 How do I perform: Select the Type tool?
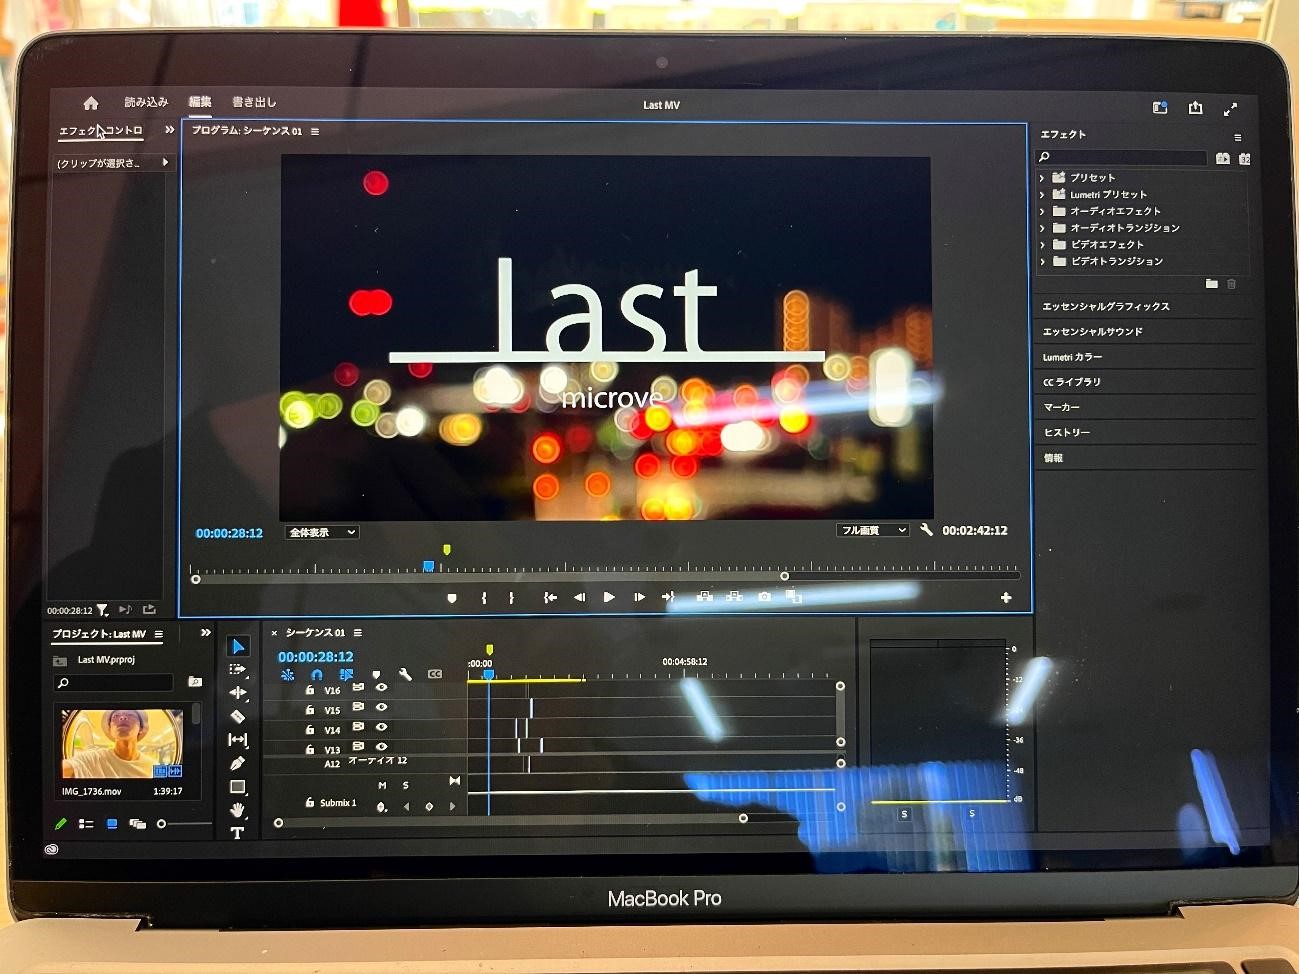tap(238, 833)
